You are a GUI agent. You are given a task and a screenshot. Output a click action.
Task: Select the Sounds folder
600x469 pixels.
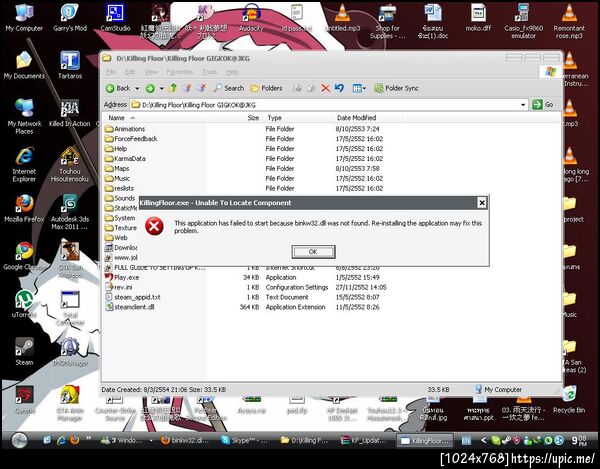(x=120, y=198)
